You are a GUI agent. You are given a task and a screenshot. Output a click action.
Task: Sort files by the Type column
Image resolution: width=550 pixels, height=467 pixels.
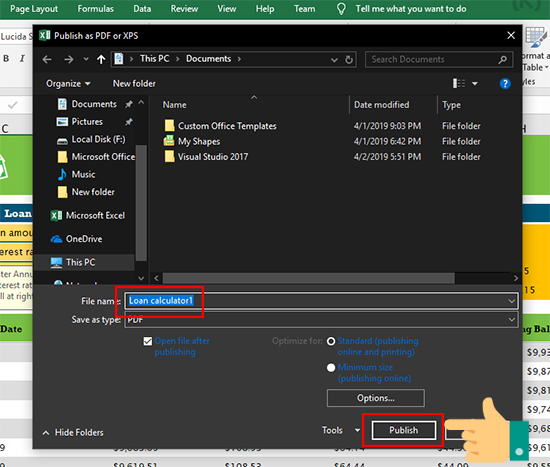click(x=451, y=105)
